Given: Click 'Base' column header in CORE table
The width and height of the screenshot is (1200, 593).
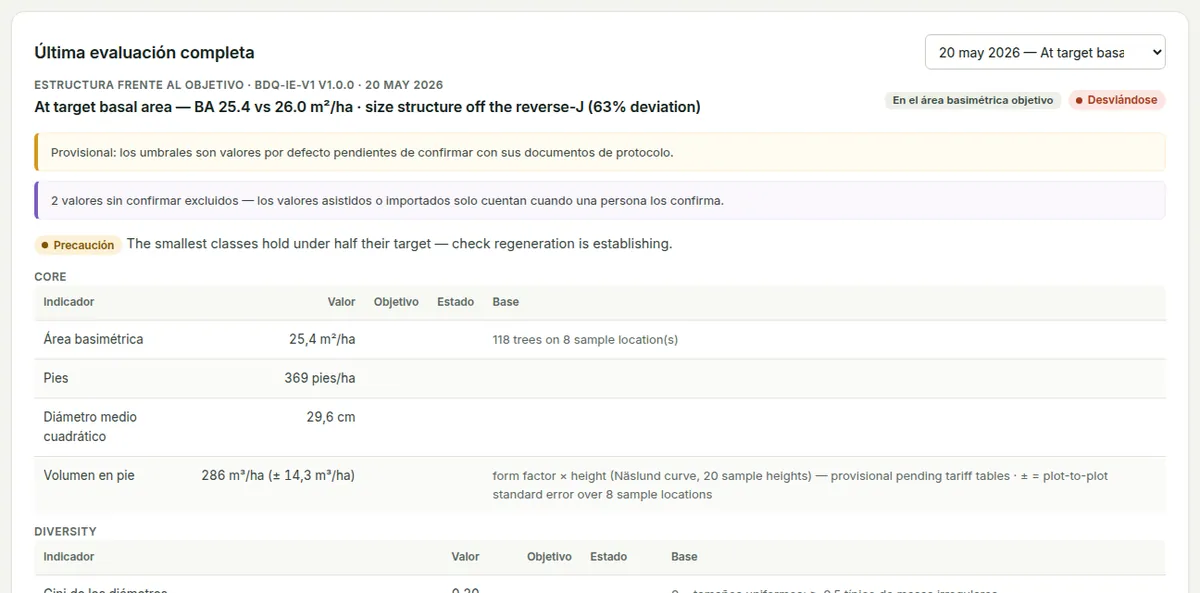Looking at the screenshot, I should click(x=506, y=301).
